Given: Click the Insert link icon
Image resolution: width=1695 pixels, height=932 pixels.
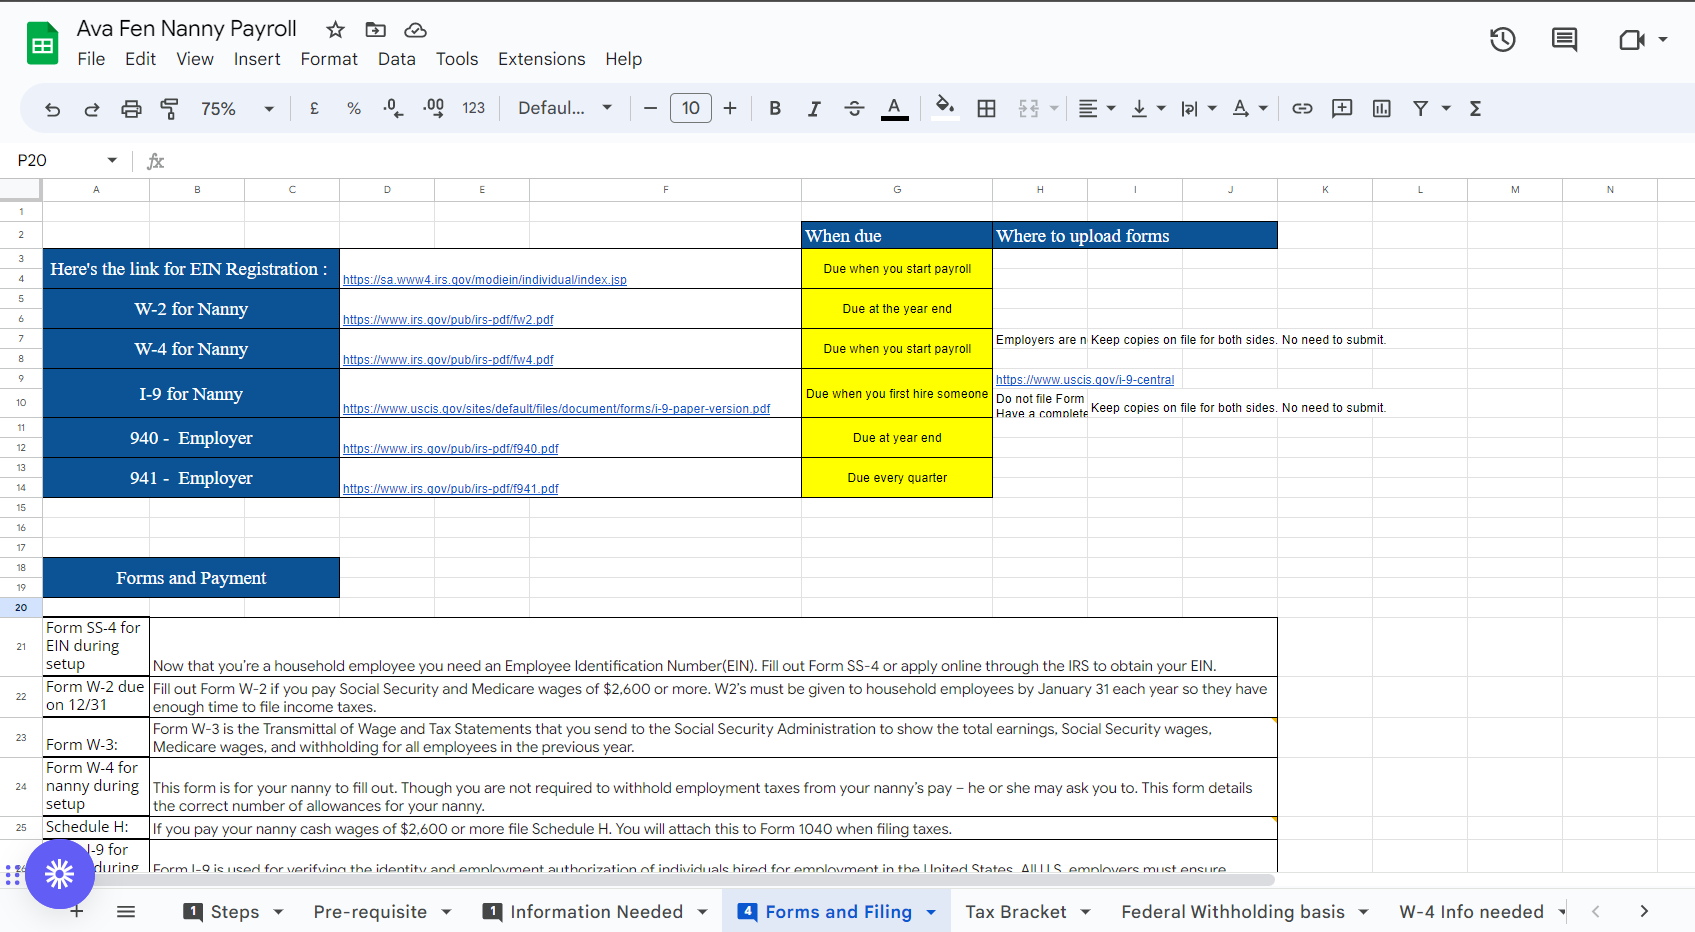Looking at the screenshot, I should coord(1302,109).
